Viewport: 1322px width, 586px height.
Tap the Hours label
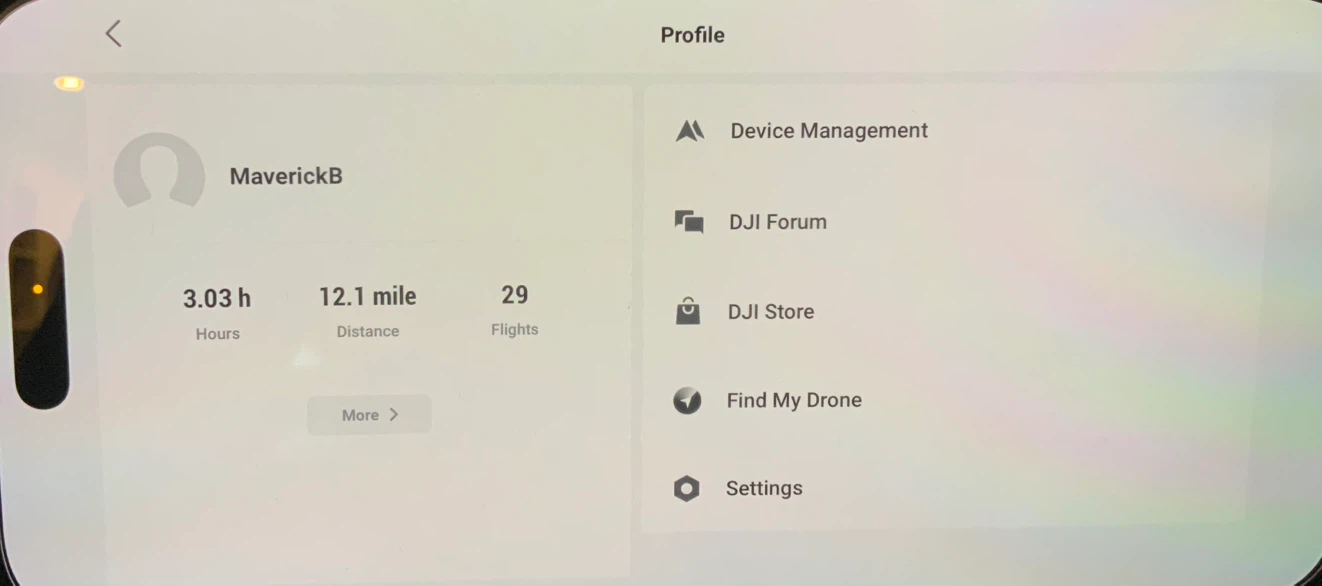[218, 334]
